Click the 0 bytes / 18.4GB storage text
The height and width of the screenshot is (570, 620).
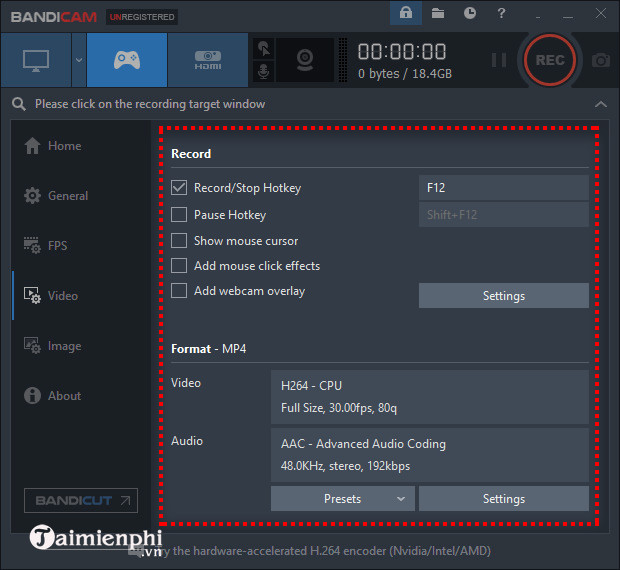pyautogui.click(x=405, y=74)
